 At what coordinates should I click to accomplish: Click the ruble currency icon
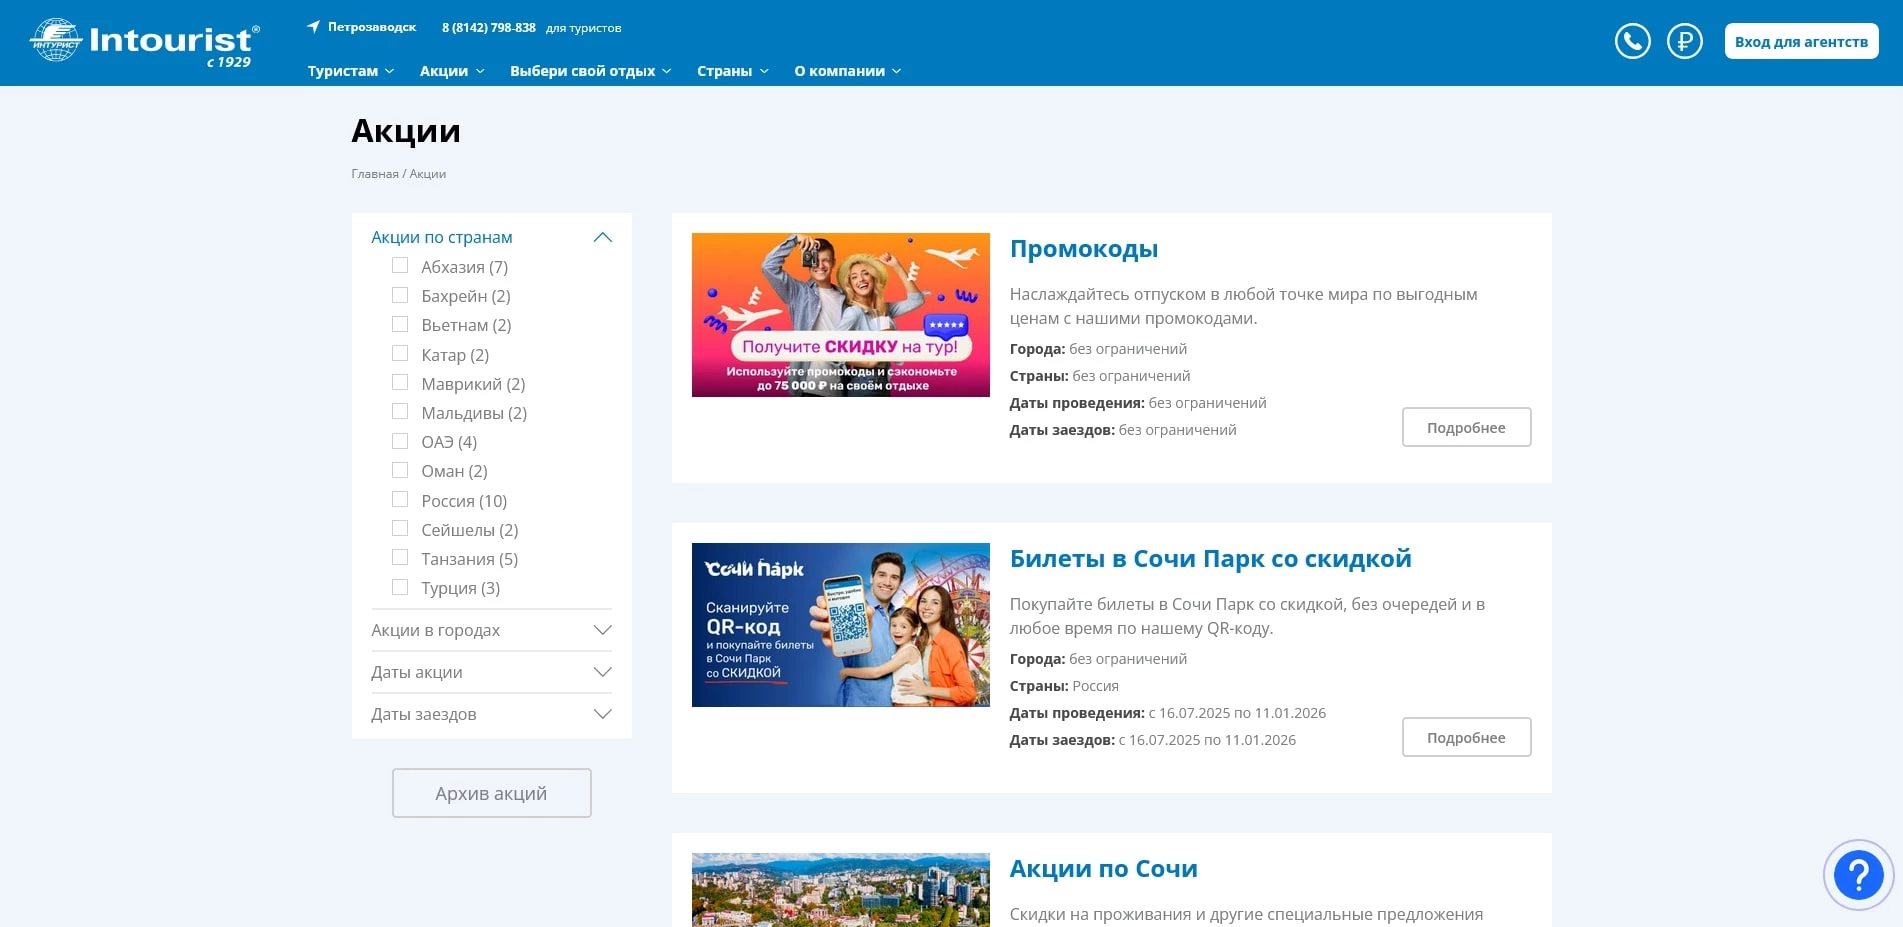point(1684,42)
